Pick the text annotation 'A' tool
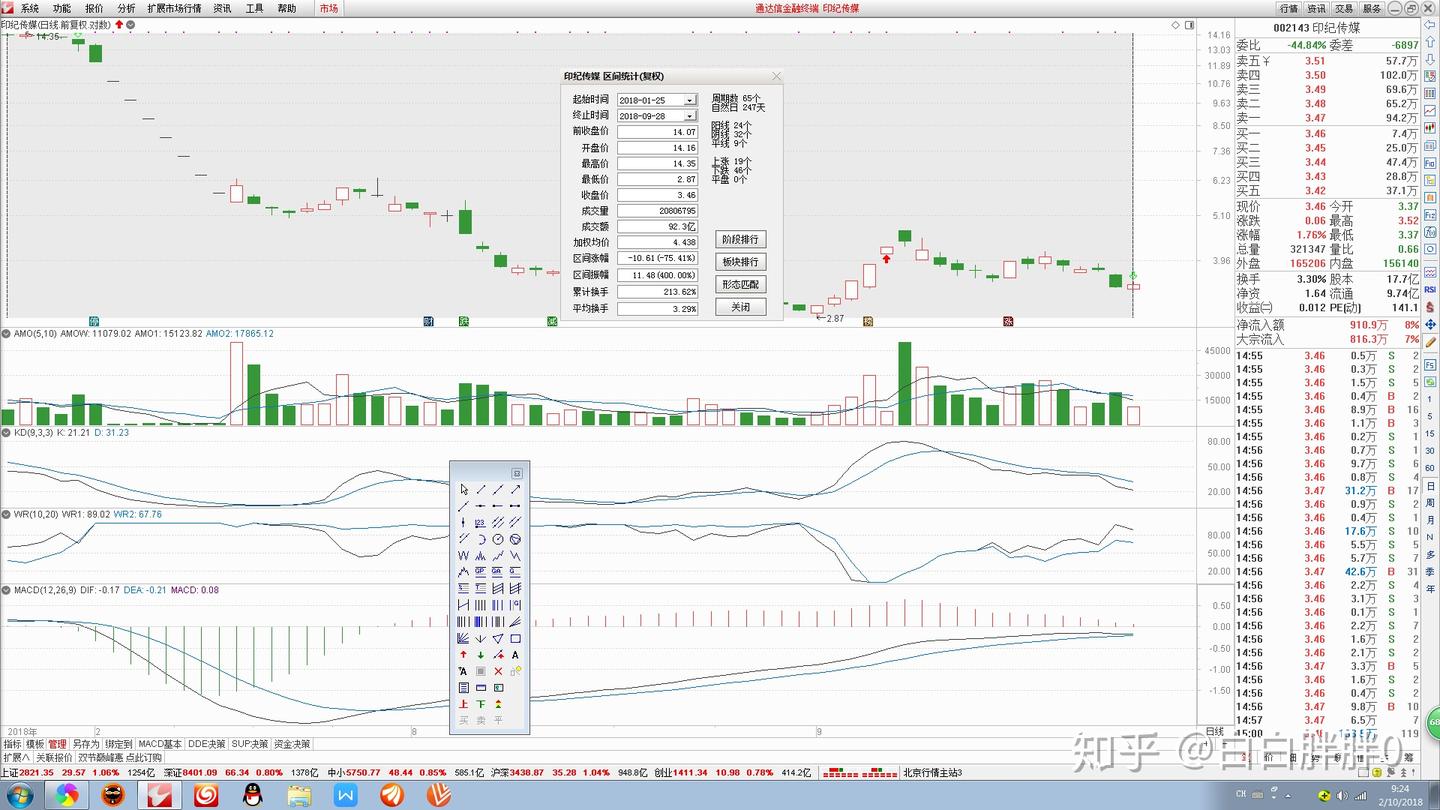The height and width of the screenshot is (810, 1440). [x=515, y=655]
